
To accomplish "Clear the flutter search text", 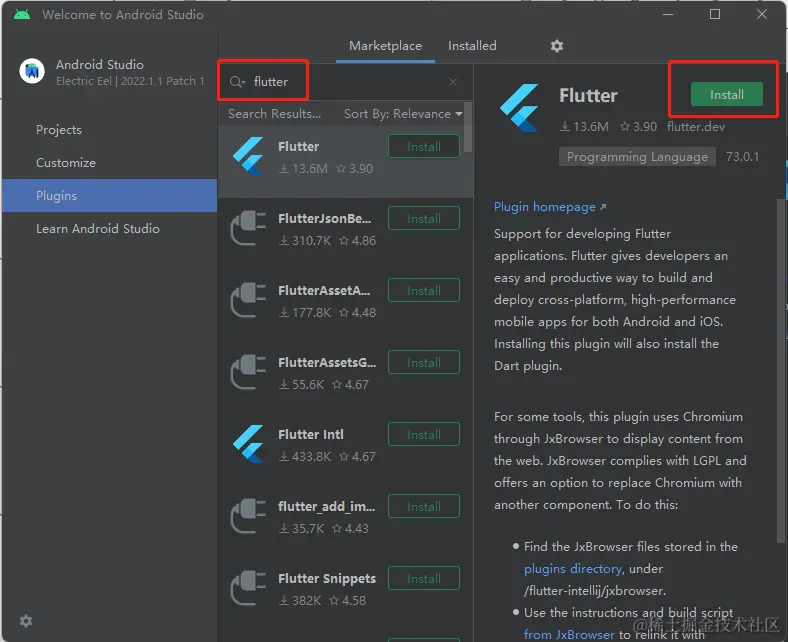I will [x=452, y=81].
